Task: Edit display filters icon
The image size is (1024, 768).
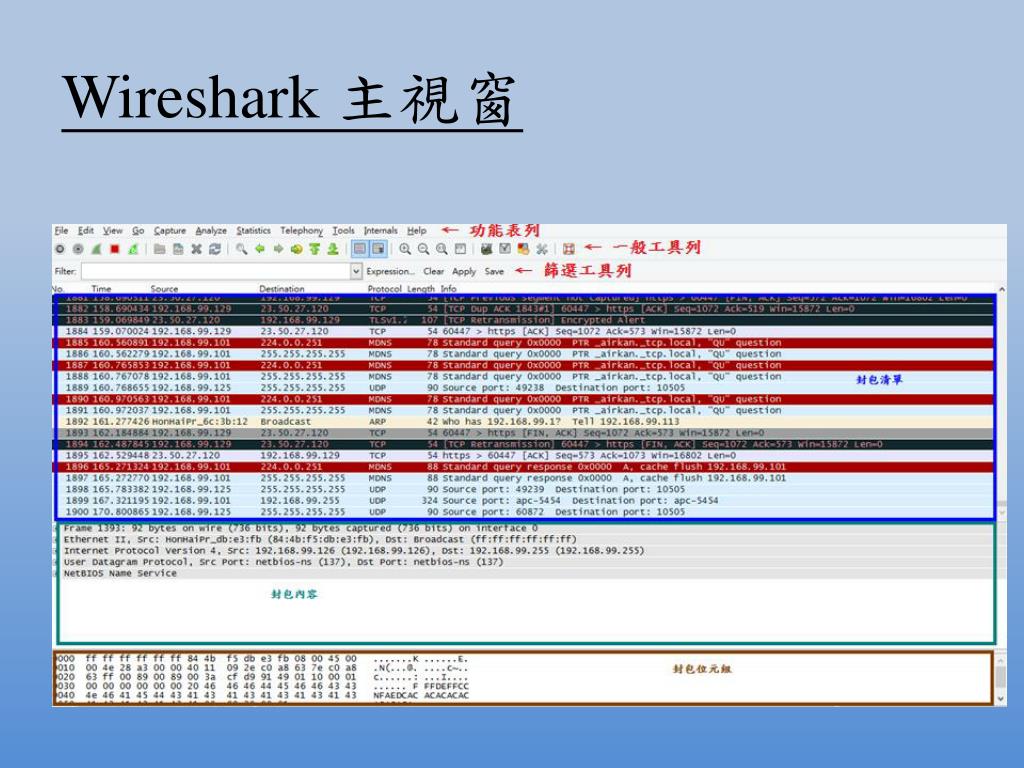Action: coord(505,249)
